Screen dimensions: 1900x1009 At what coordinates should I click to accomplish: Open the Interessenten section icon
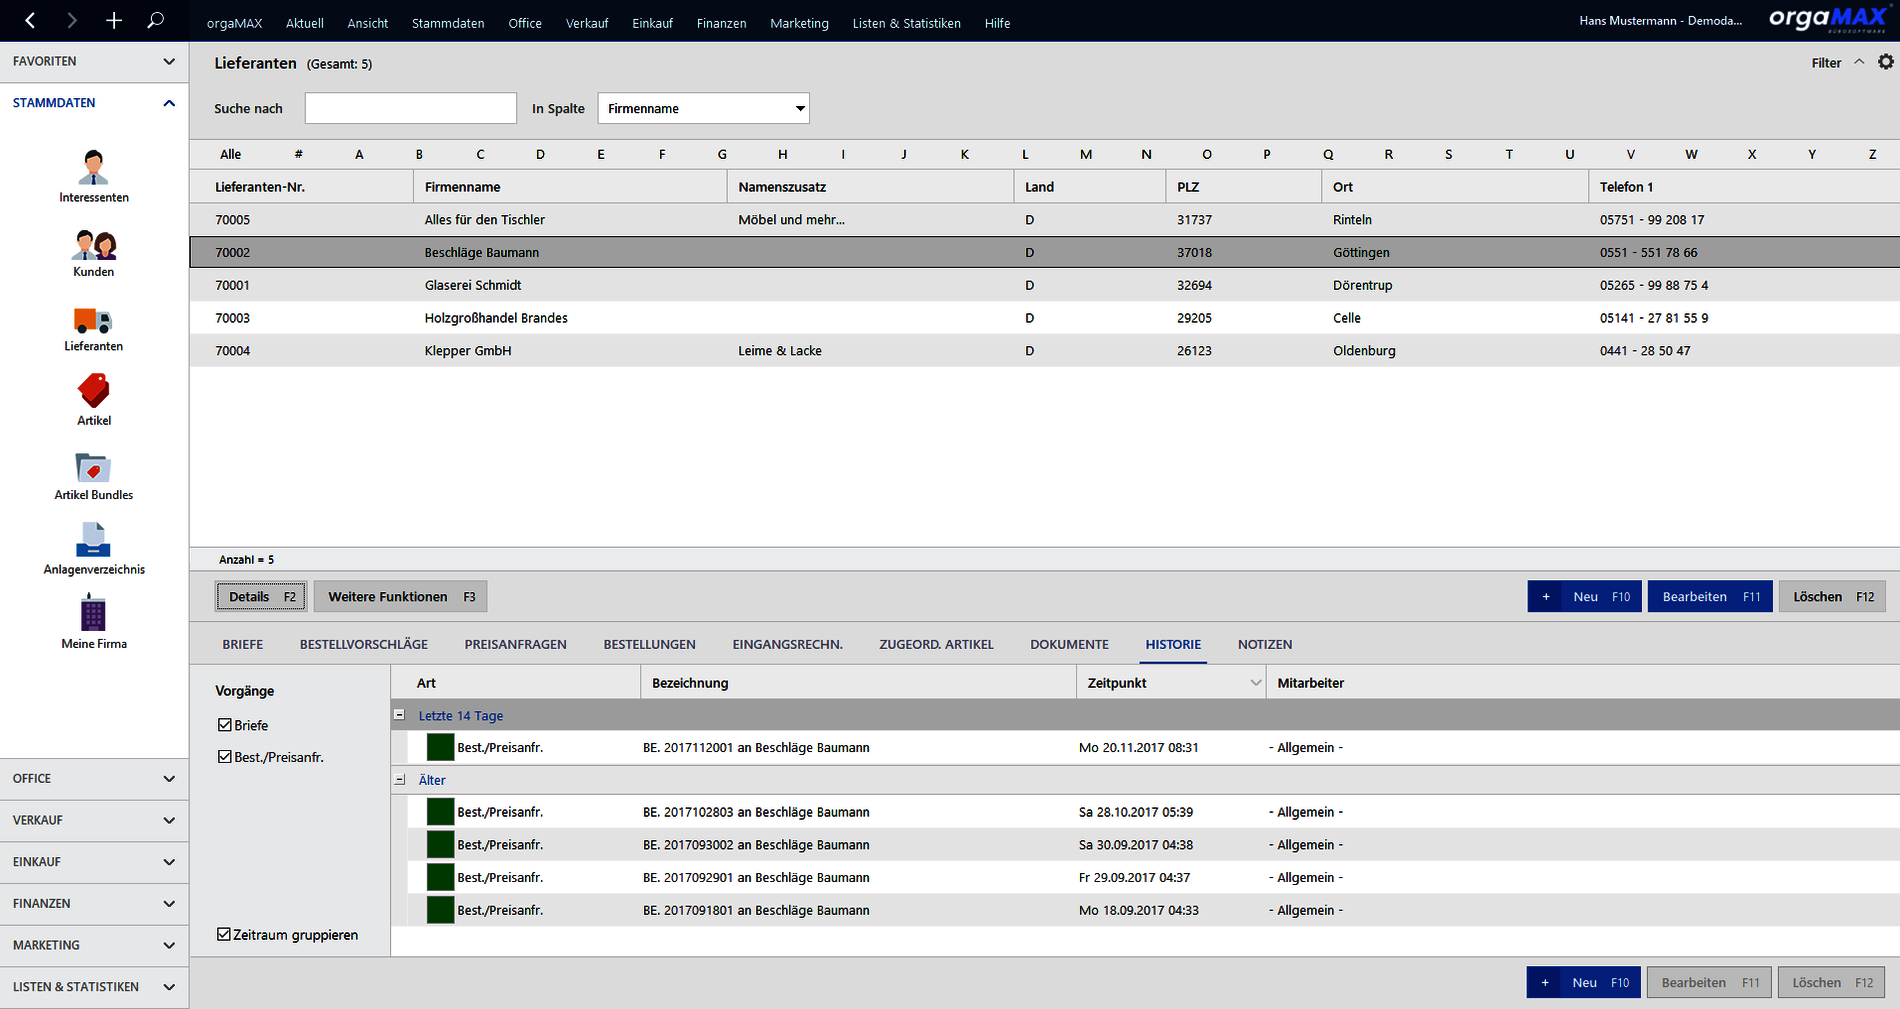(94, 167)
